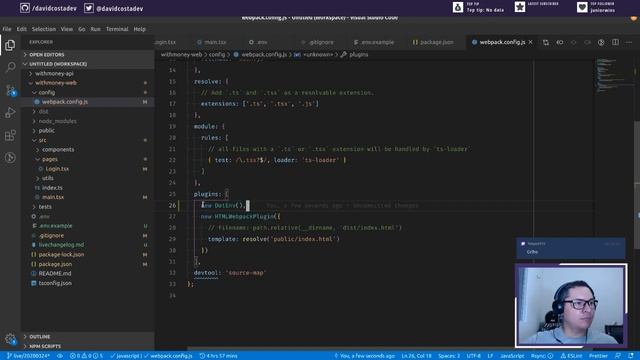Image resolution: width=640 pixels, height=360 pixels.
Task: Expand the NPM SCRIPTS section
Action: [88, 346]
